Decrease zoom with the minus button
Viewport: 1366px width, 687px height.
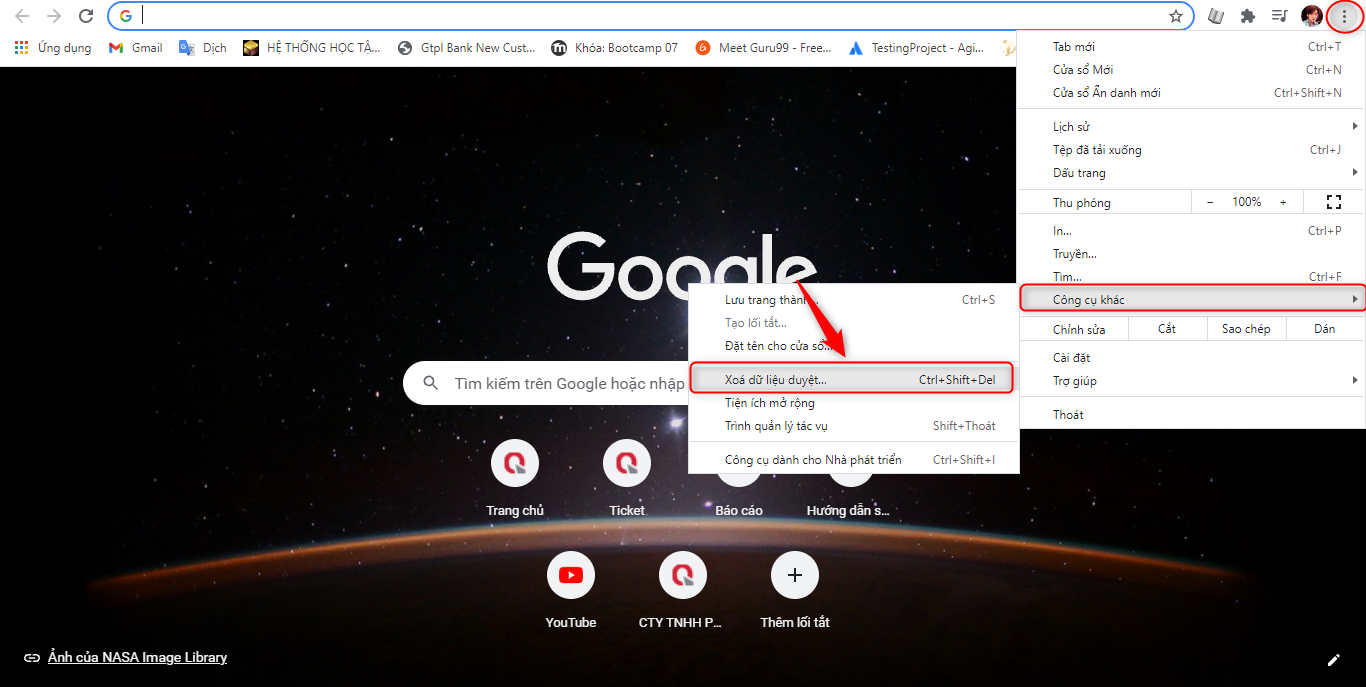click(x=1210, y=202)
